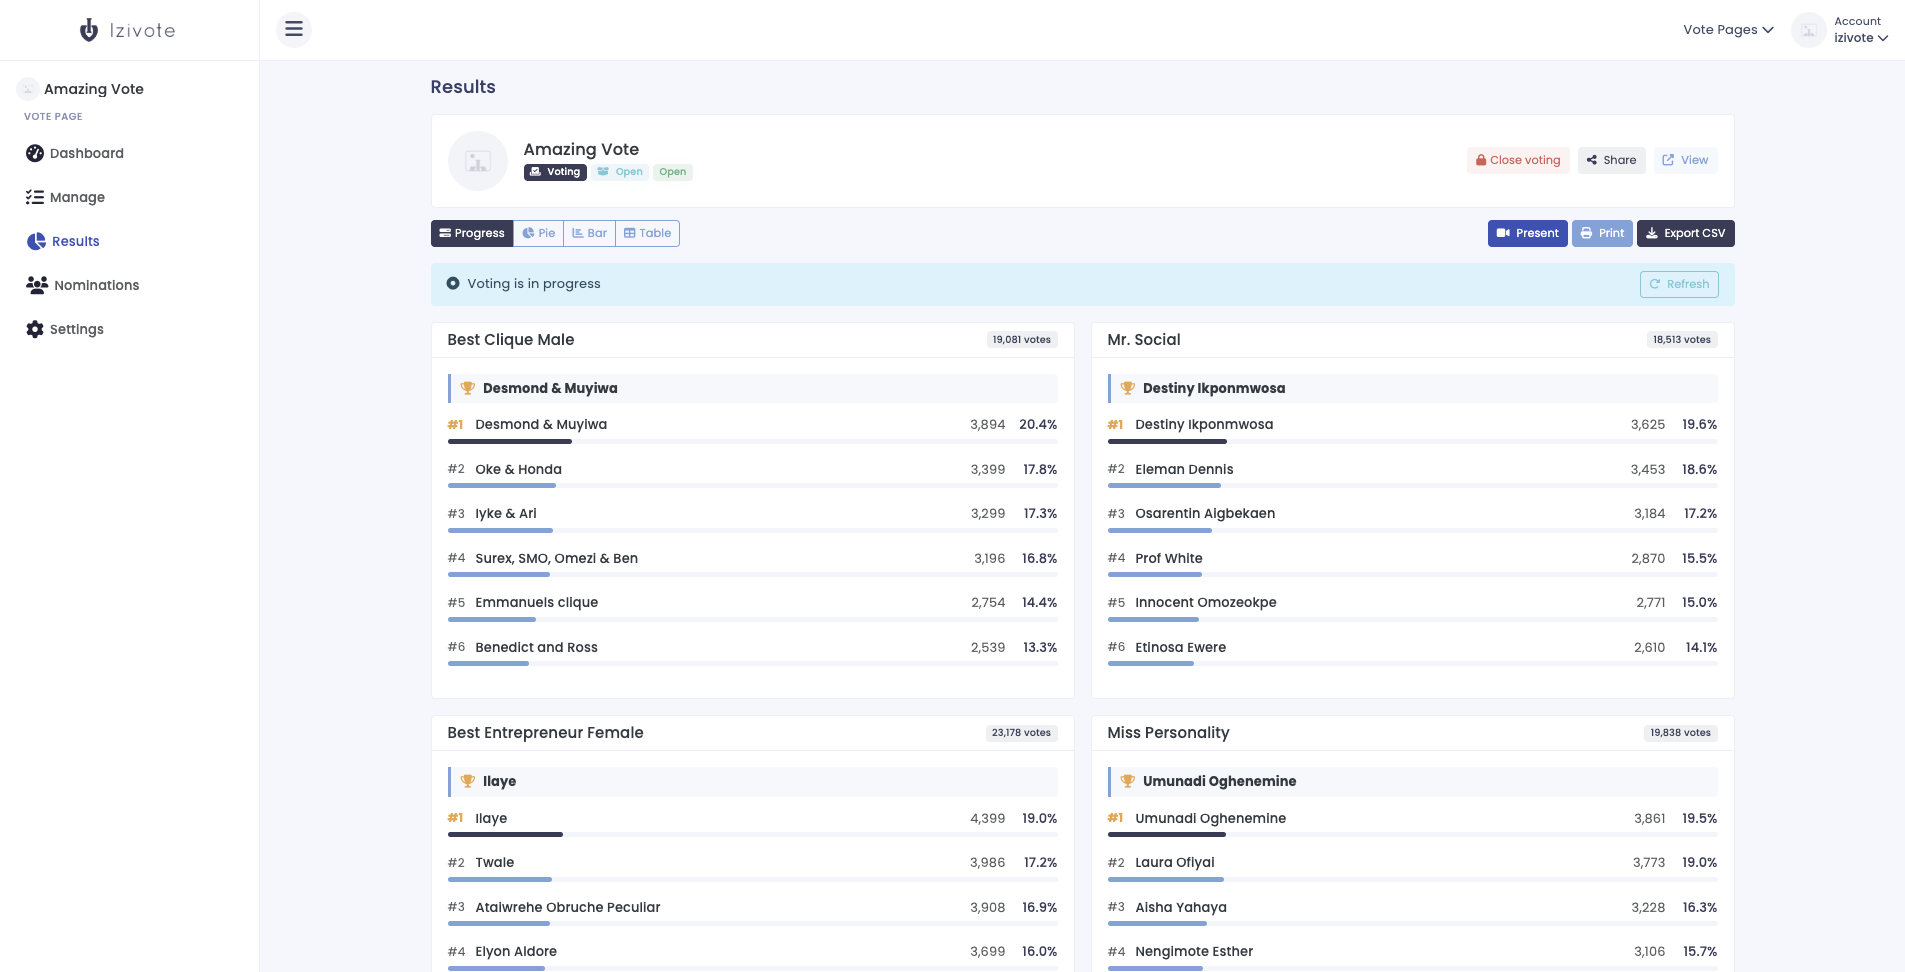
Task: Click the trophy icon beside Desmond & Muyiwa
Action: 467,388
